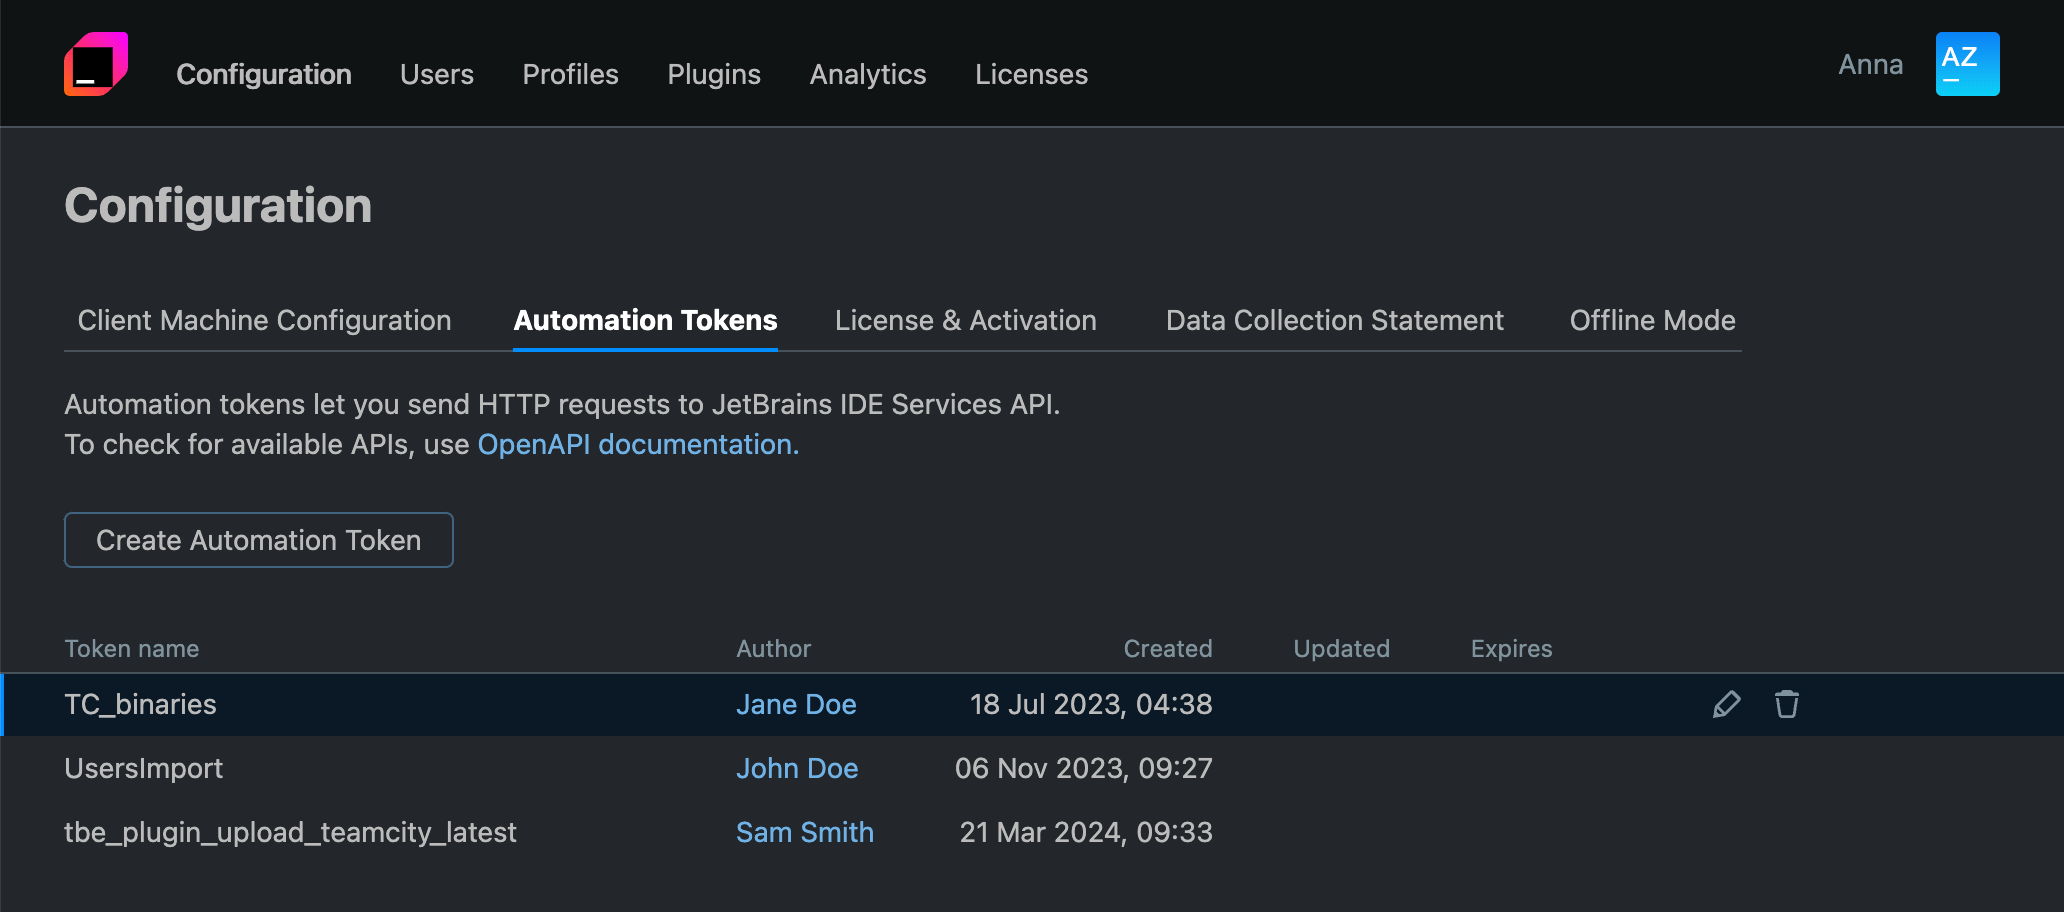Screen dimensions: 2064x912
Task: Click the JetBrains logo in top left
Action: coord(98,63)
